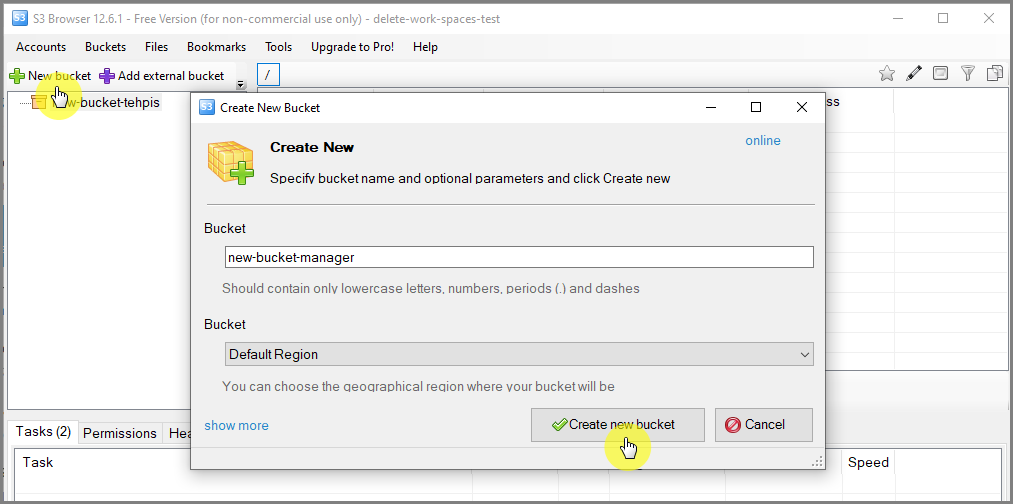
Task: Open Upgrade to Pro! menu
Action: pyautogui.click(x=352, y=47)
